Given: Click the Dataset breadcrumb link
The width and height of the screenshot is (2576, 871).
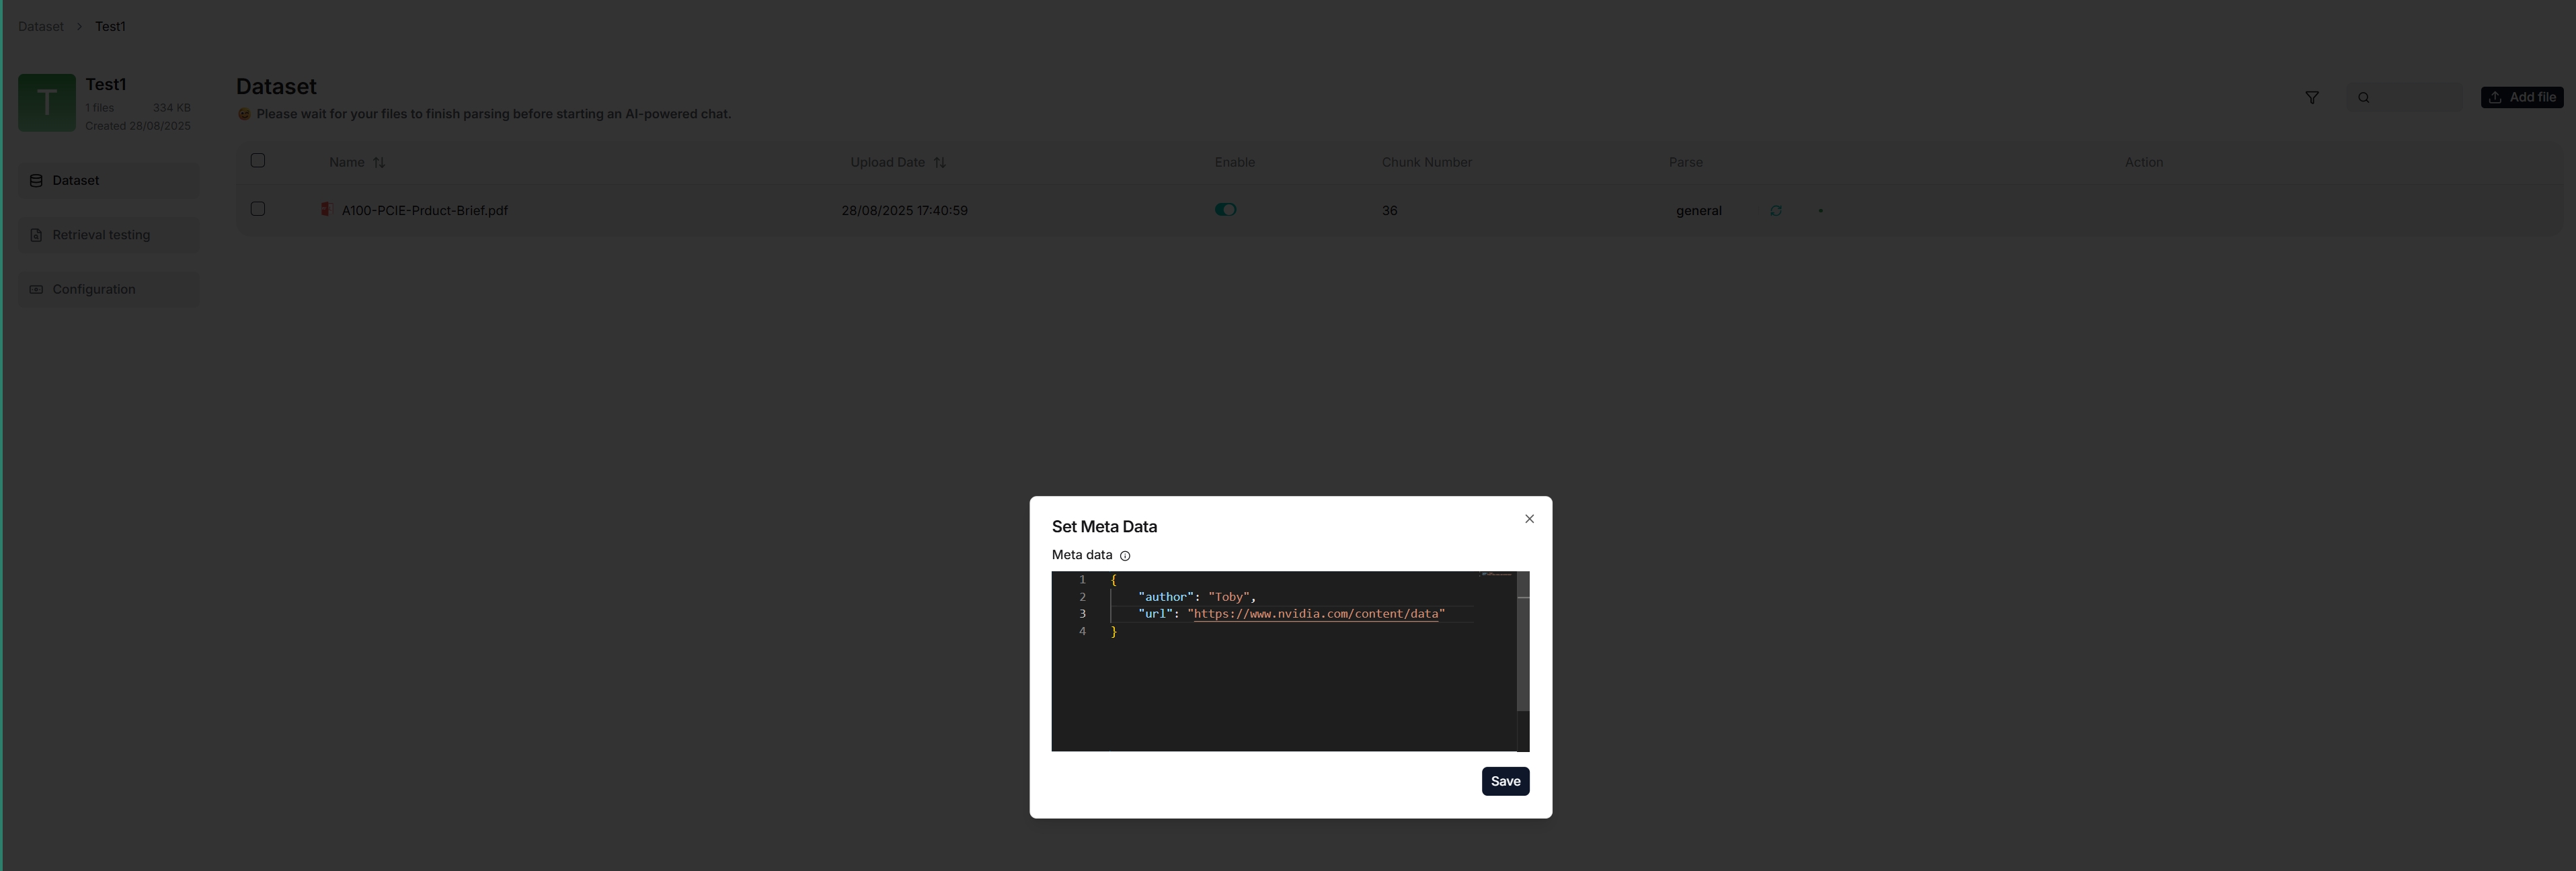Looking at the screenshot, I should click(41, 26).
